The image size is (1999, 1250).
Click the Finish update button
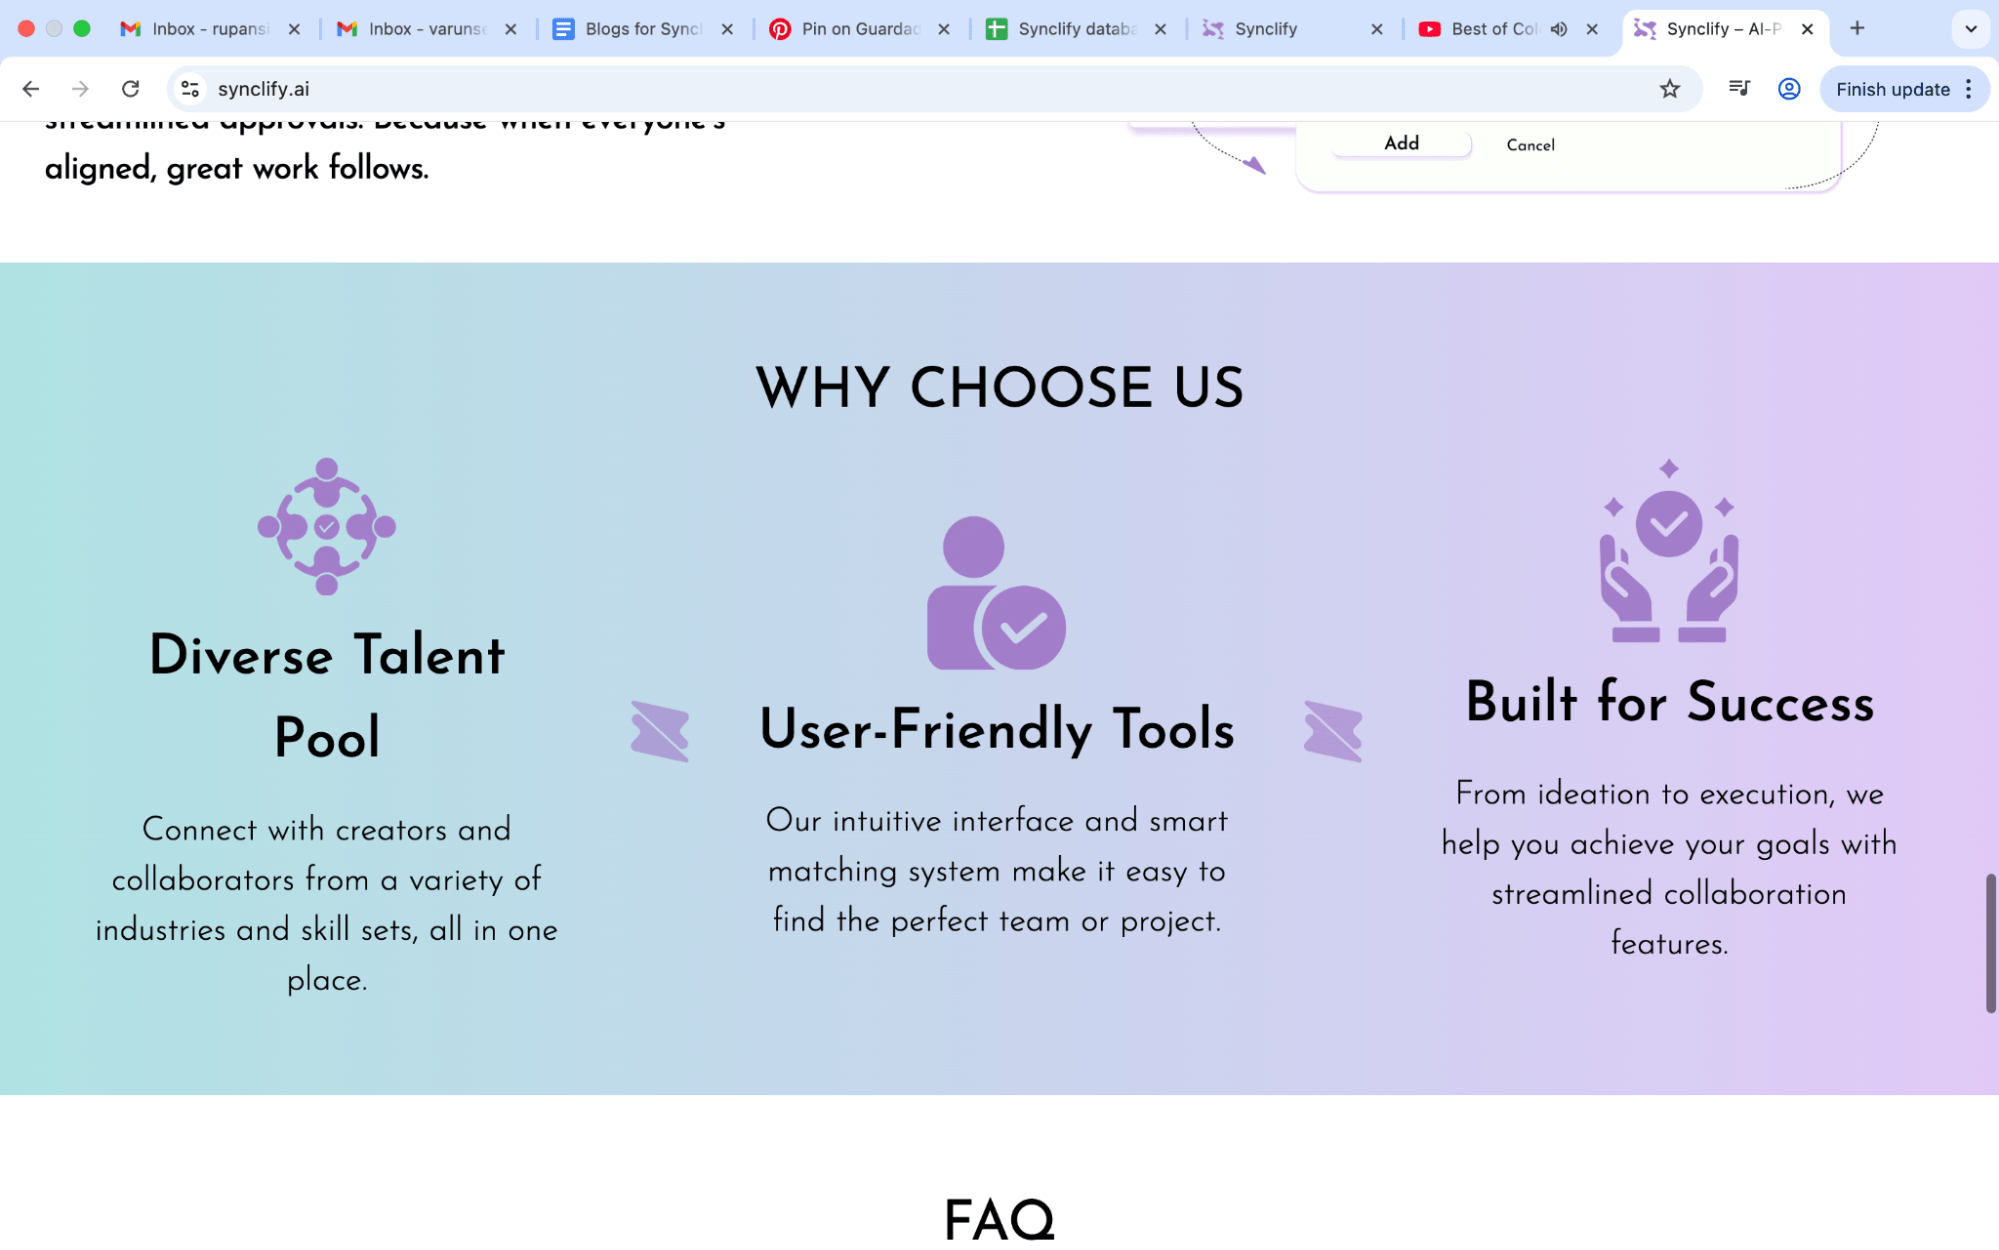[1893, 88]
